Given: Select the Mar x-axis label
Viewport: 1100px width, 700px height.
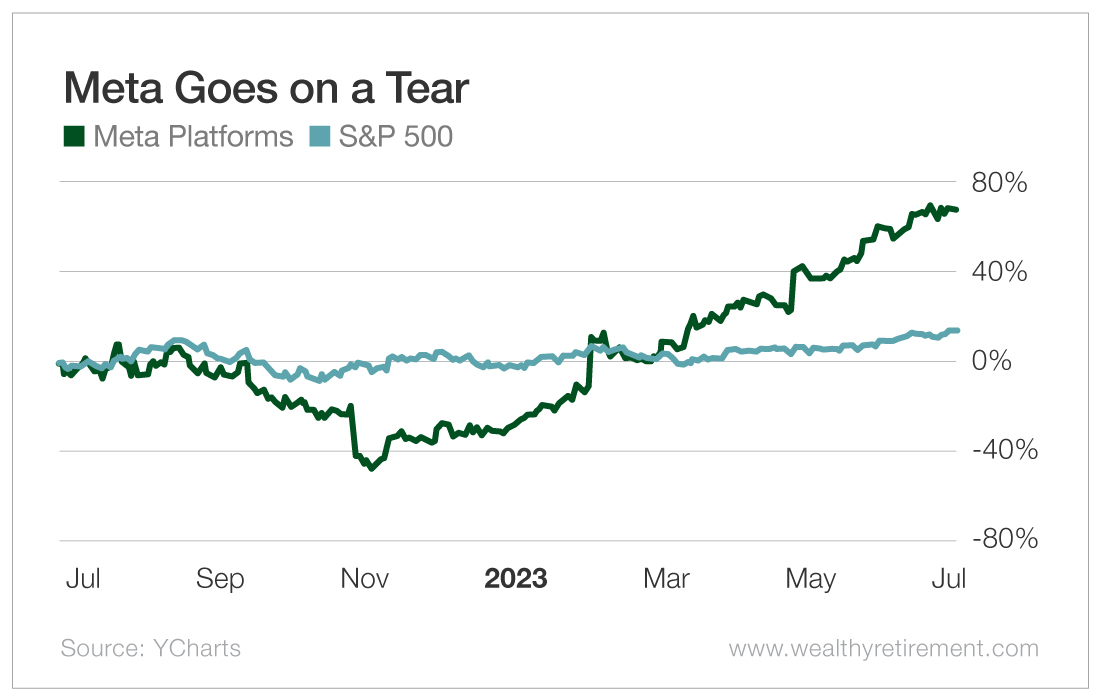Looking at the screenshot, I should 666,579.
